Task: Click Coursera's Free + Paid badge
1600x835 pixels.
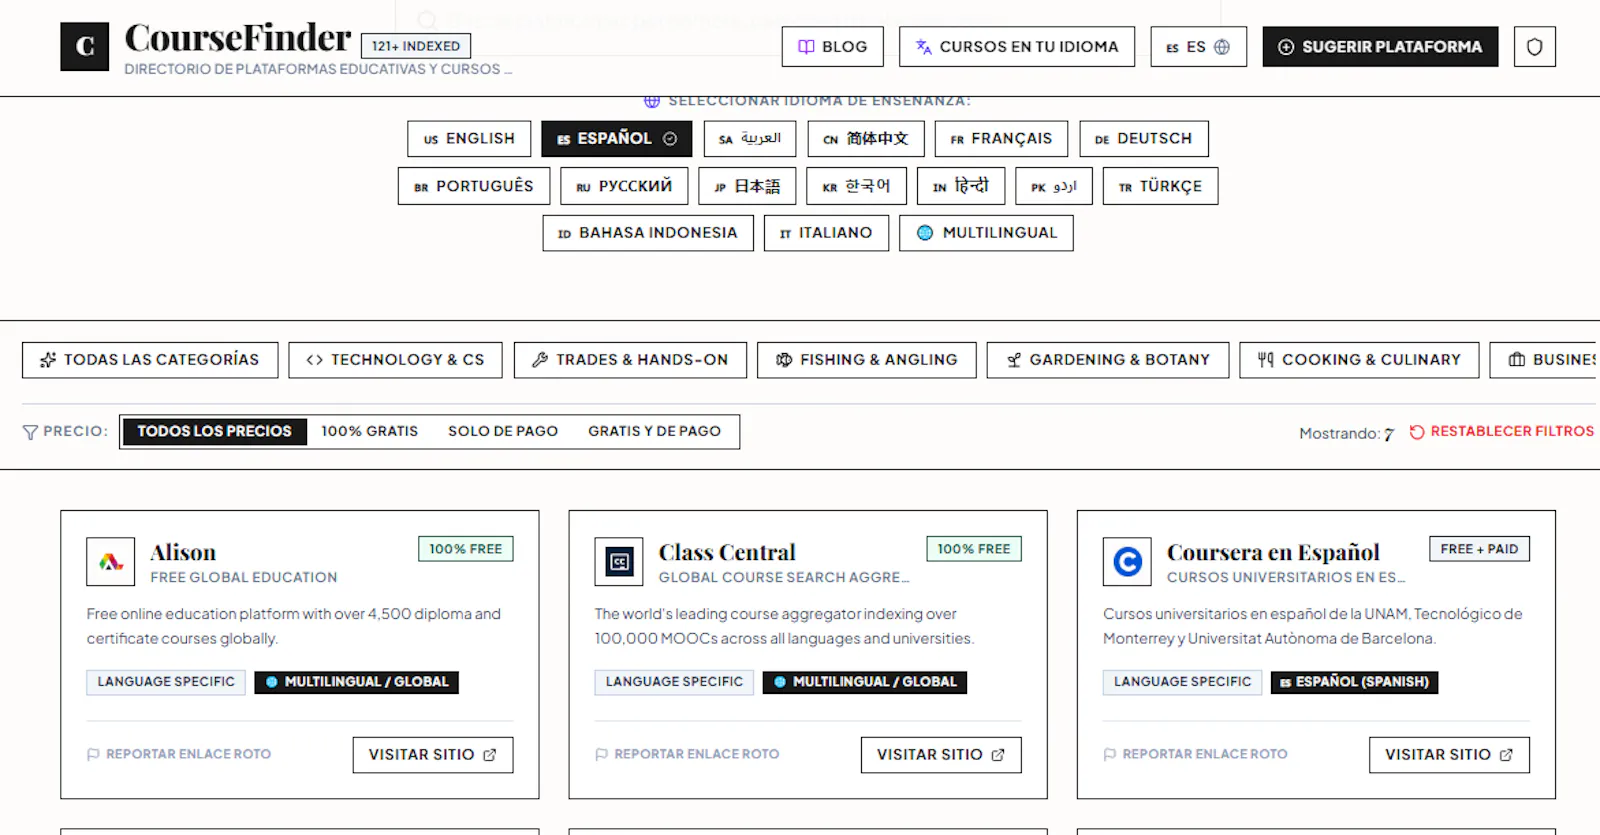Action: (1479, 549)
